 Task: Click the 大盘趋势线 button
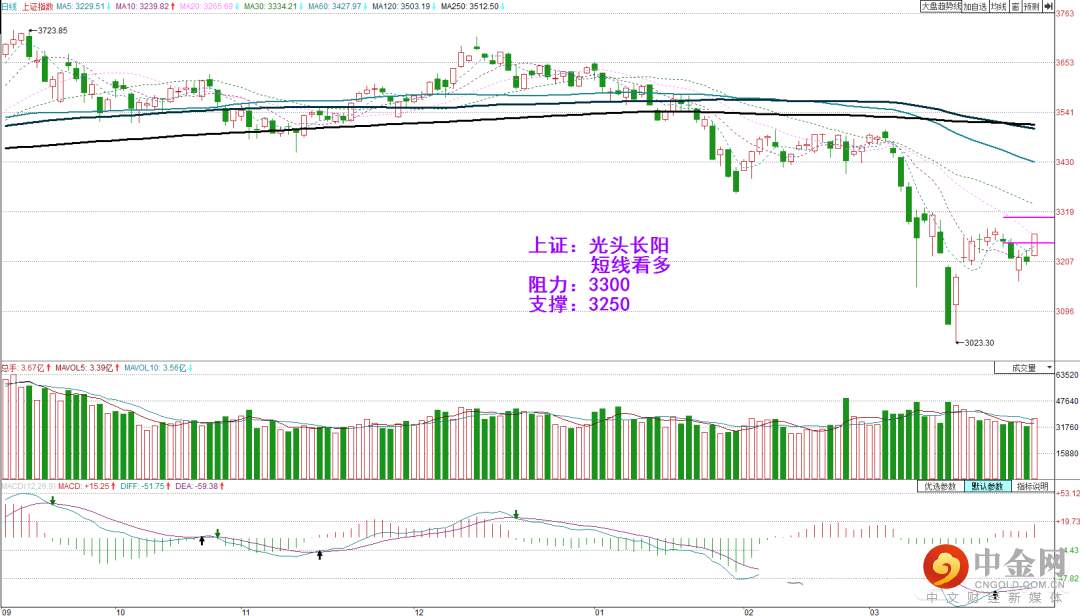pyautogui.click(x=941, y=6)
